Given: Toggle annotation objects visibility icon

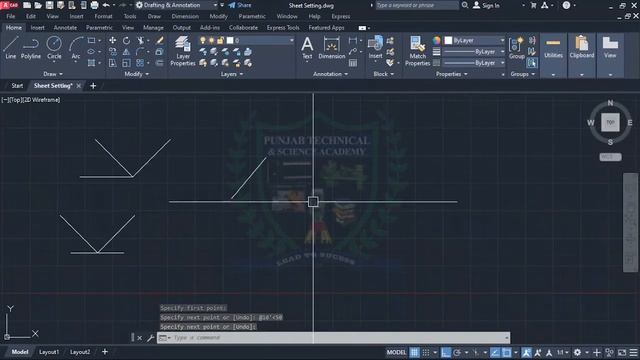Looking at the screenshot, I should point(527,352).
